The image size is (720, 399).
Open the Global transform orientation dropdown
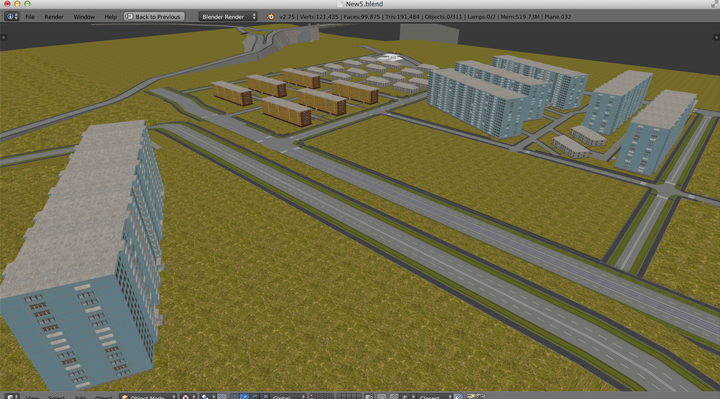(288, 396)
